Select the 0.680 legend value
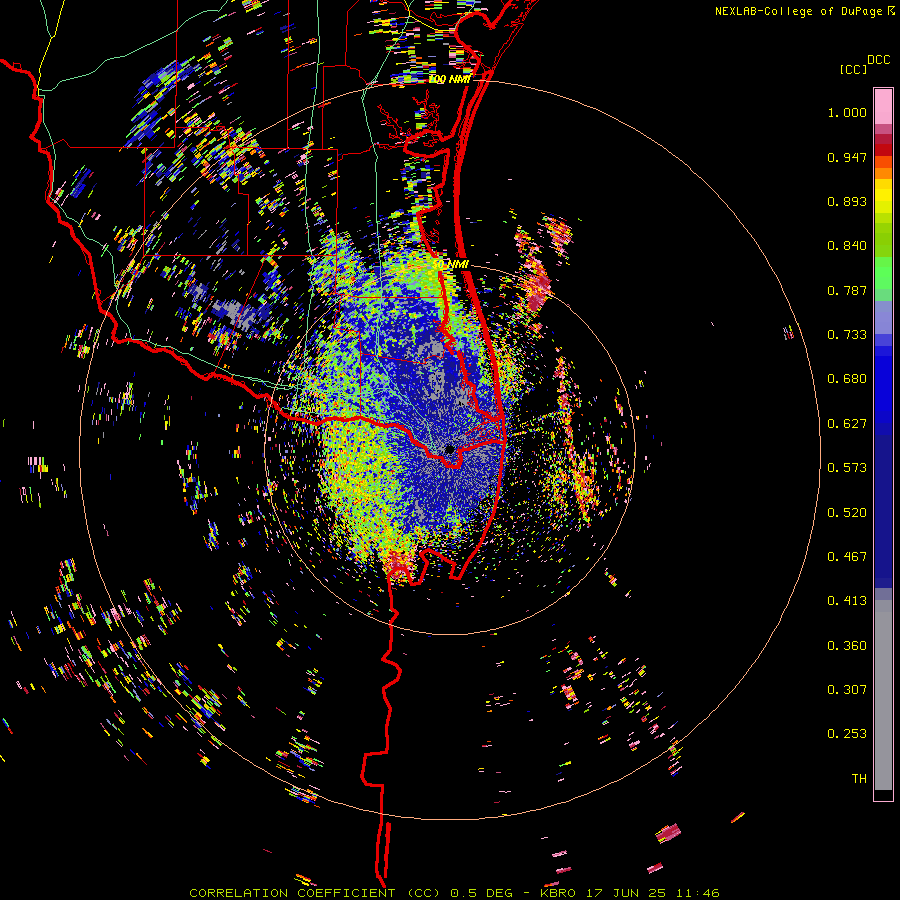Viewport: 900px width, 900px height. point(847,379)
